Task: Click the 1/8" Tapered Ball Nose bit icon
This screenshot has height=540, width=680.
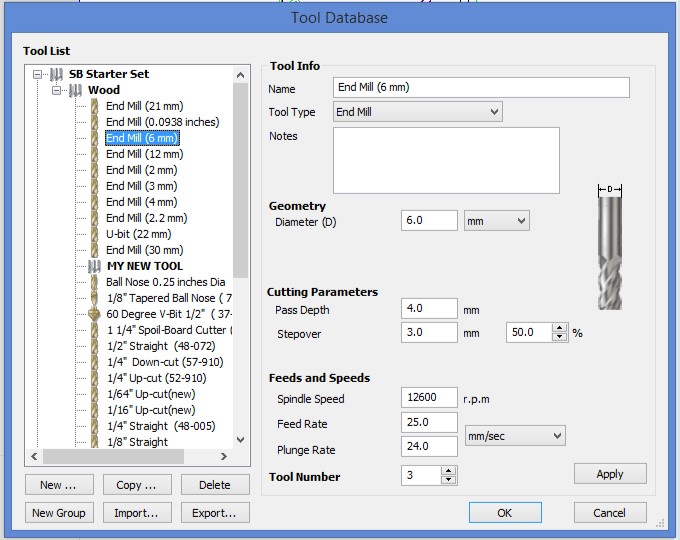Action: 95,298
